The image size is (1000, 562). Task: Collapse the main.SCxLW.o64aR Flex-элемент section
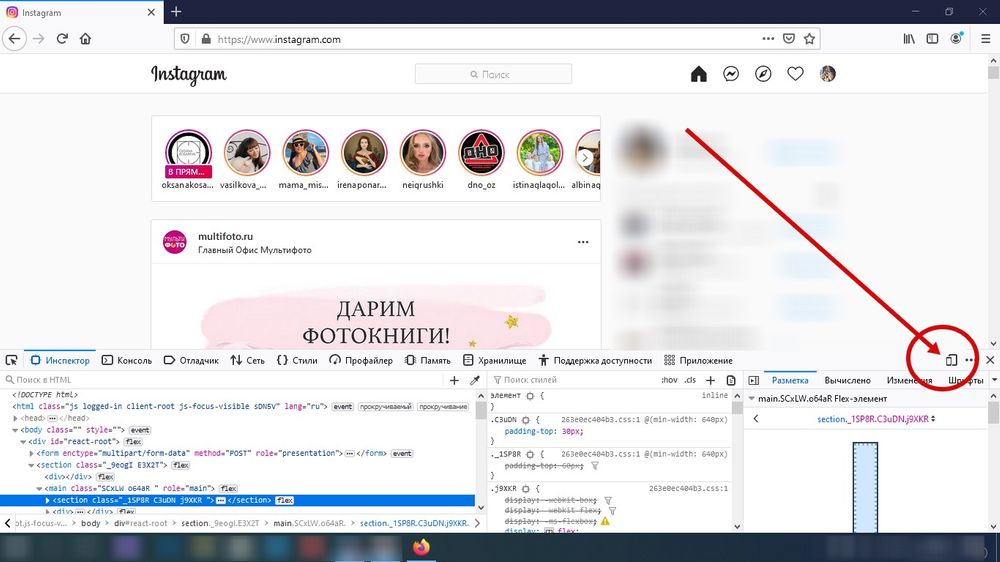[x=752, y=399]
